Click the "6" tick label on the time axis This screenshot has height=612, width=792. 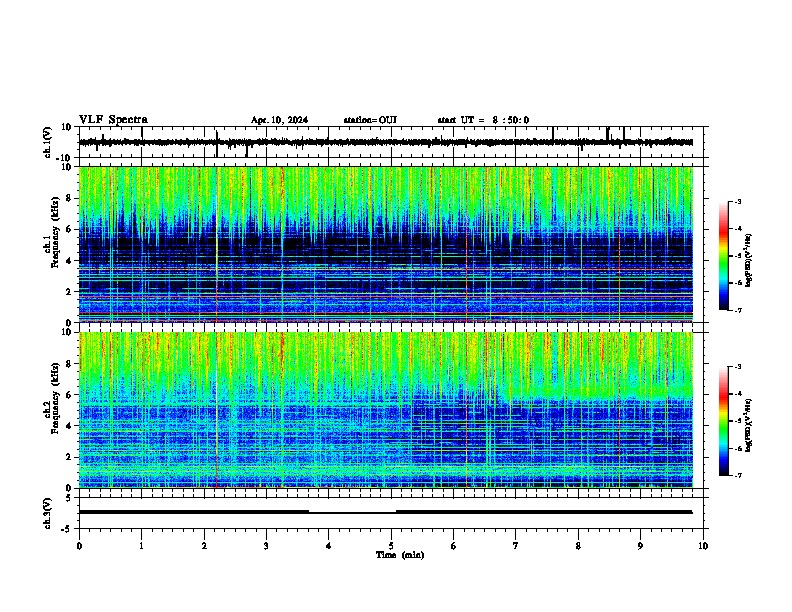(x=454, y=546)
